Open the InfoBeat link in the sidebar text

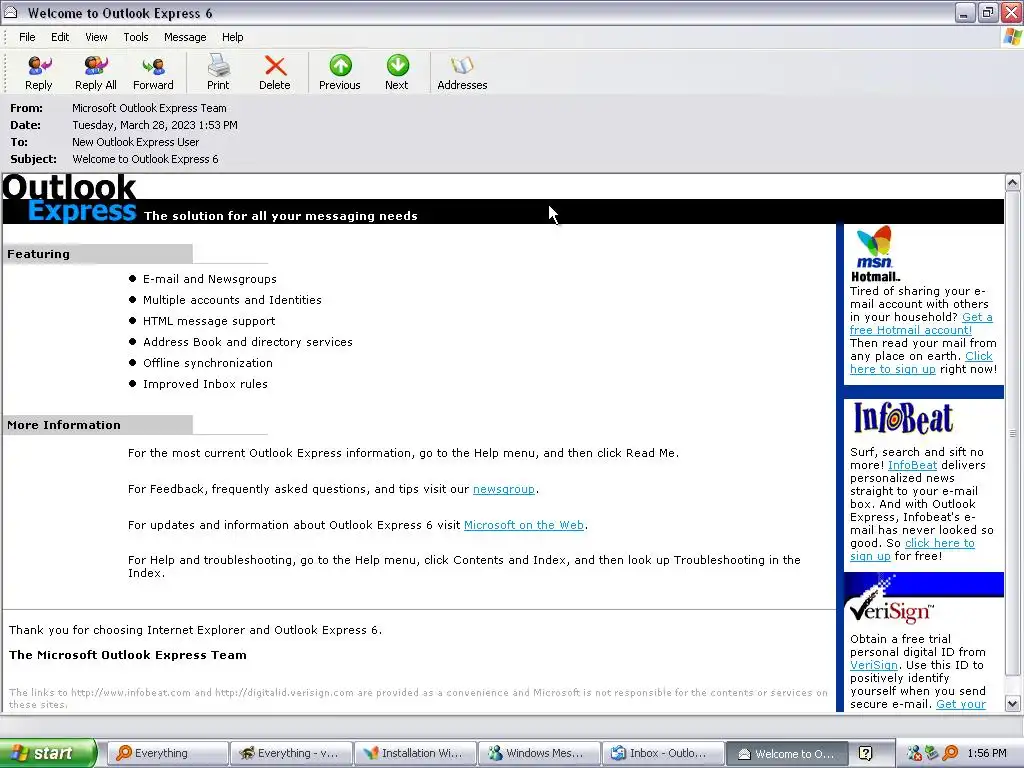coord(912,465)
